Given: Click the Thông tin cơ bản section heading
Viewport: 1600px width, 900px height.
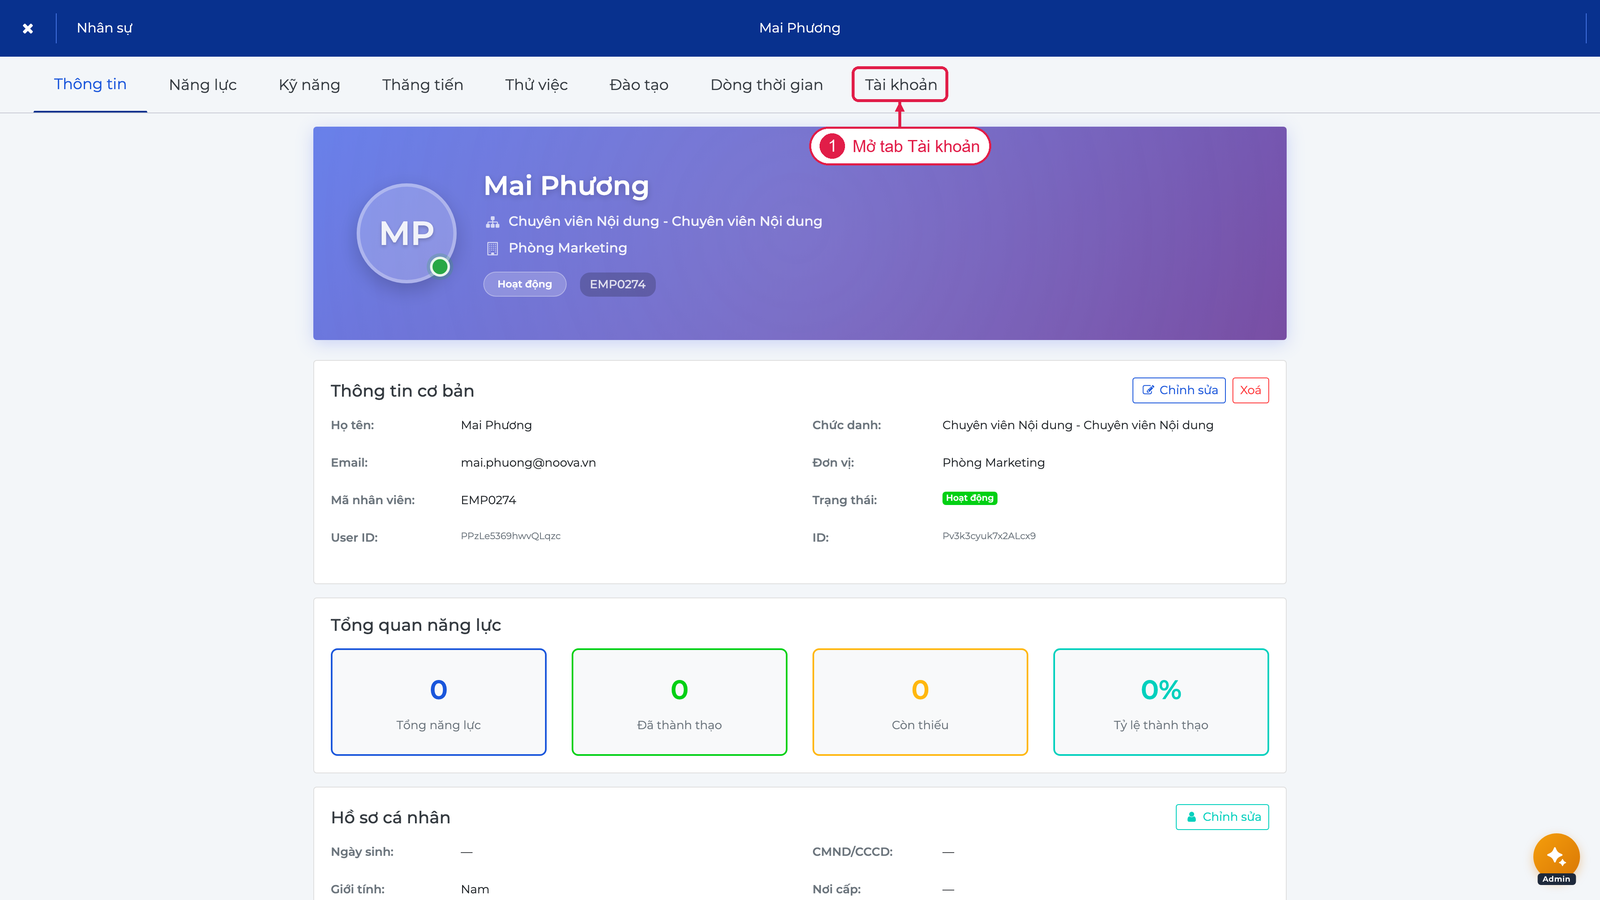Looking at the screenshot, I should [x=403, y=391].
